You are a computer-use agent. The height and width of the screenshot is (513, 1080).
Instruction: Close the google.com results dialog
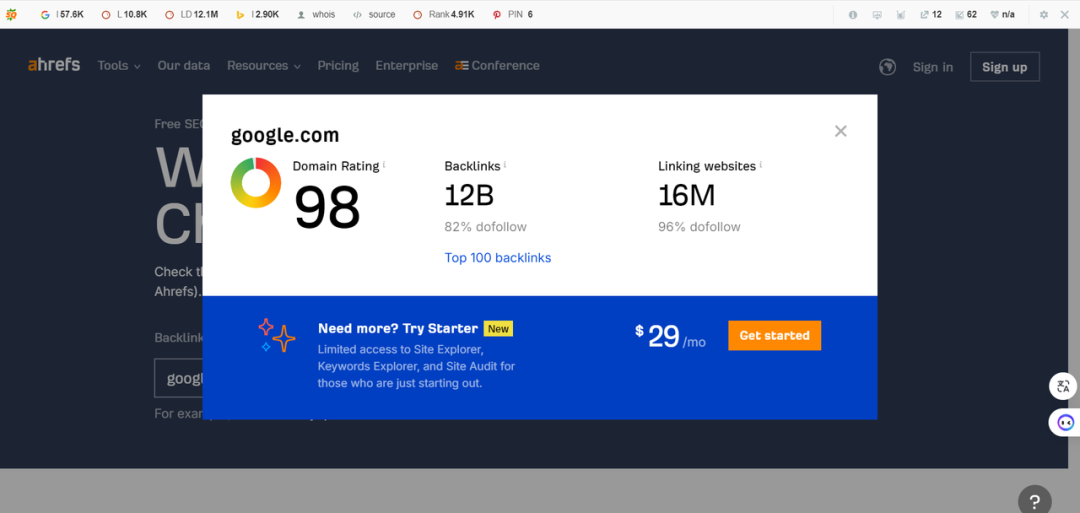[x=840, y=131]
